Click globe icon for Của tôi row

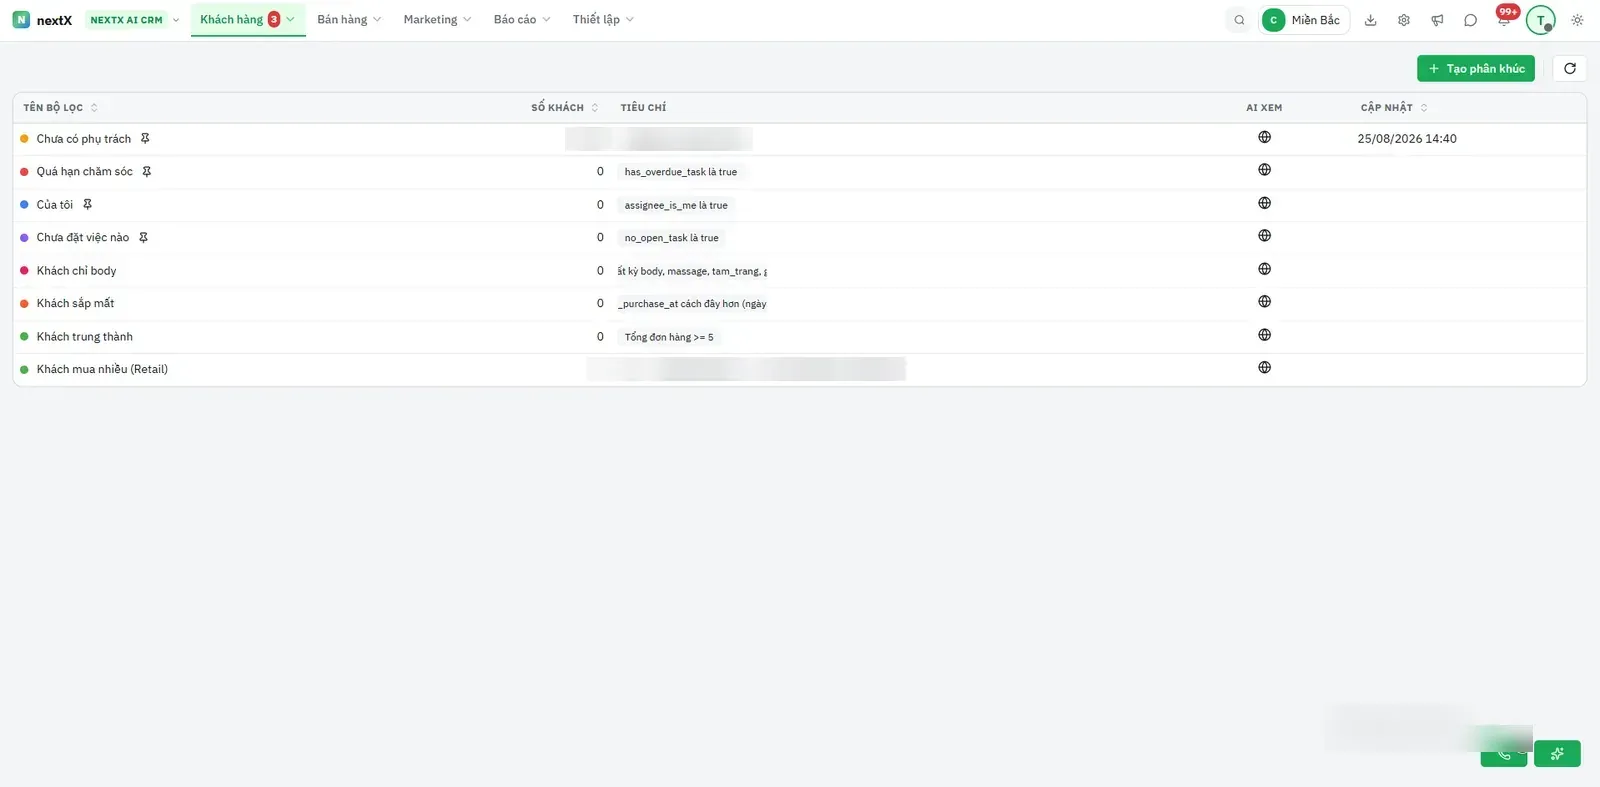(1264, 203)
